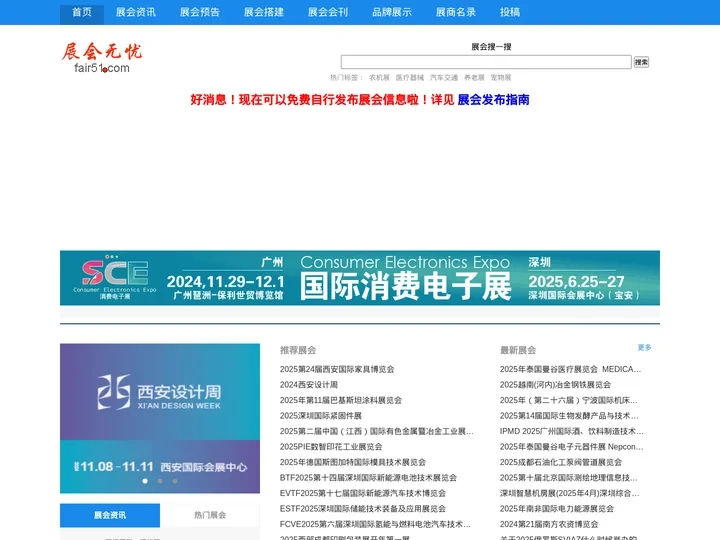Viewport: 720px width, 540px height.
Task: Open ESTF2025深圳国际储能技术装备及应用展览会
Action: (363, 509)
